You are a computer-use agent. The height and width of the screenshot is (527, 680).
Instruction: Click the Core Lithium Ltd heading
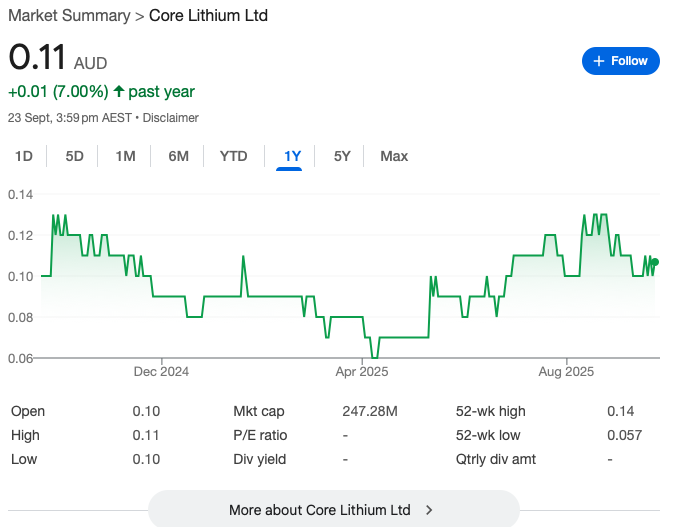tap(208, 16)
